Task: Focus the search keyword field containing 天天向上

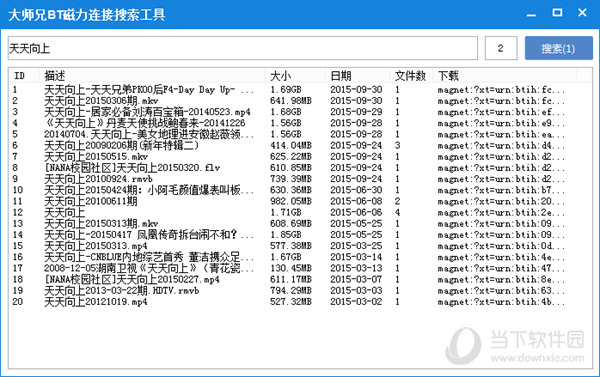Action: point(243,48)
